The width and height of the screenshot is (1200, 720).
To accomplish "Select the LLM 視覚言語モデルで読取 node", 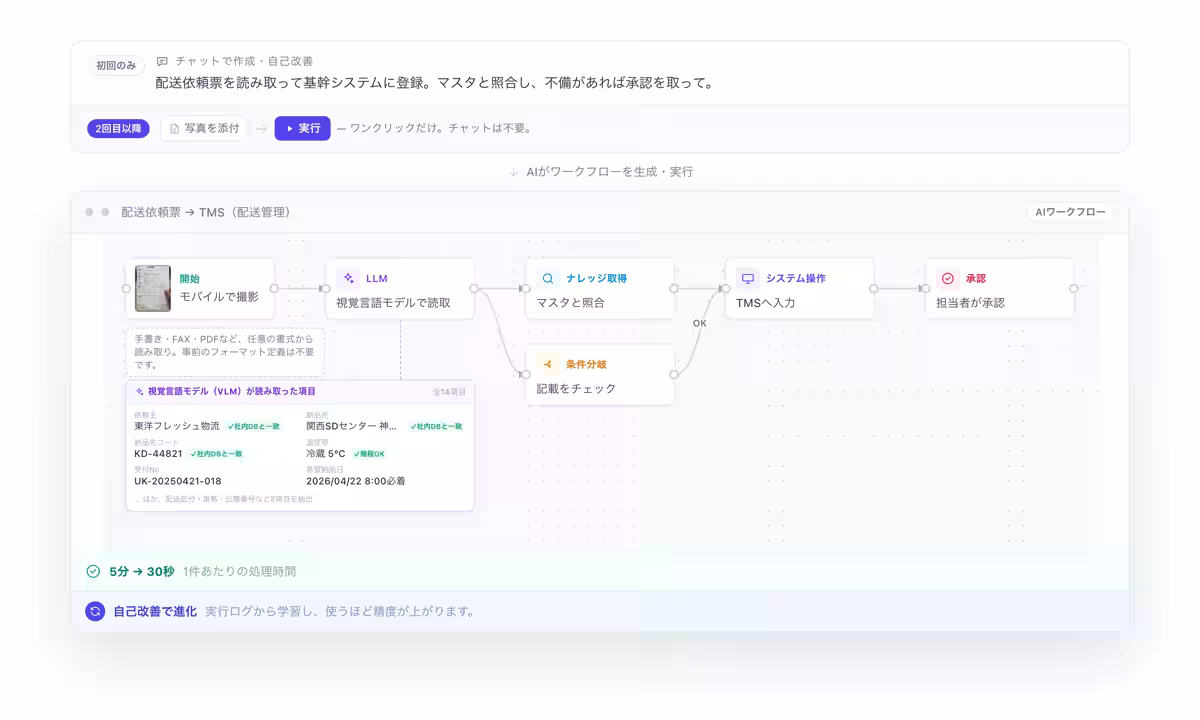I will pos(400,288).
